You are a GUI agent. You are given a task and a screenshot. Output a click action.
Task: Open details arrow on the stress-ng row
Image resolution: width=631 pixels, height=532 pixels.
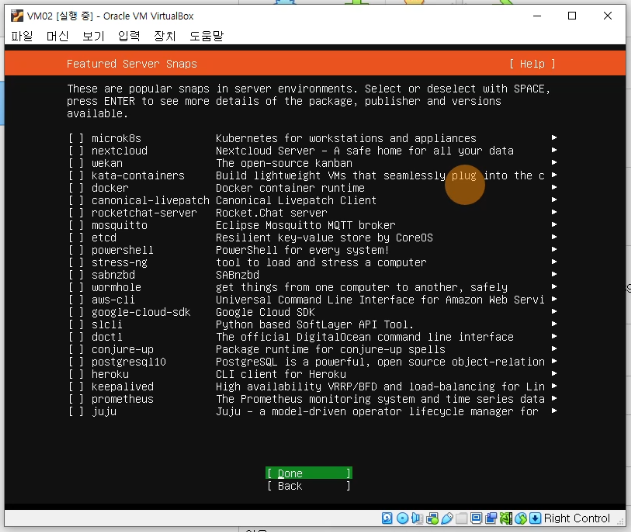554,262
